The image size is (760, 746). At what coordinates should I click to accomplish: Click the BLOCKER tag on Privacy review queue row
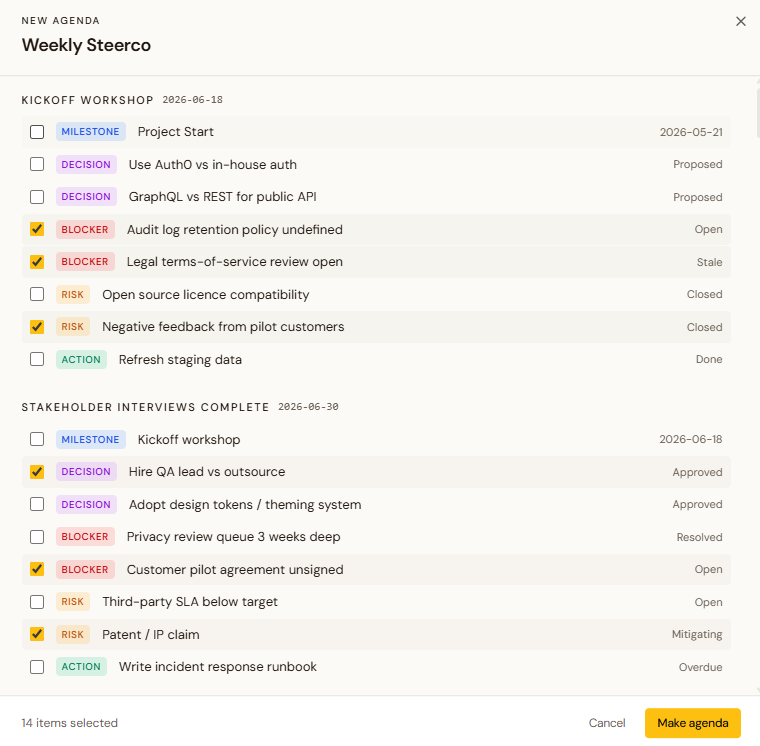[85, 537]
